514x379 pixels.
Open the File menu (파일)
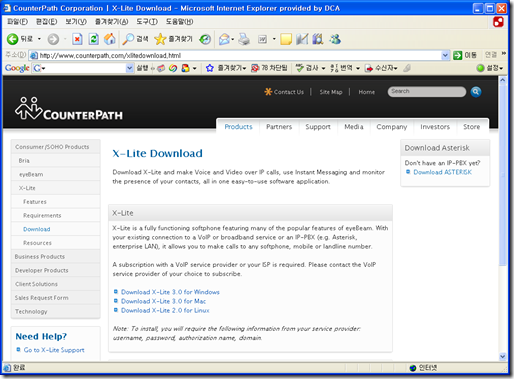click(x=18, y=22)
